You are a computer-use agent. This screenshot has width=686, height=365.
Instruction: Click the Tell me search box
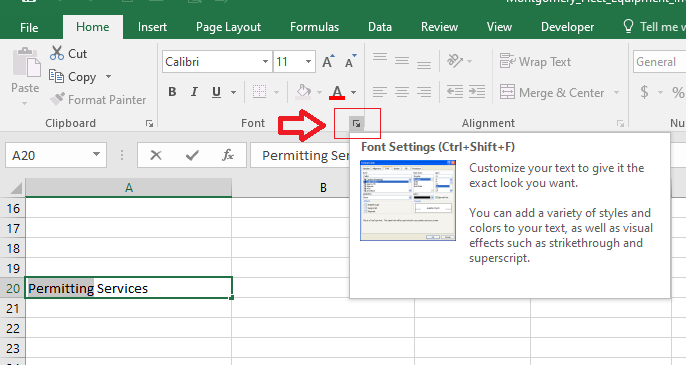(x=654, y=27)
